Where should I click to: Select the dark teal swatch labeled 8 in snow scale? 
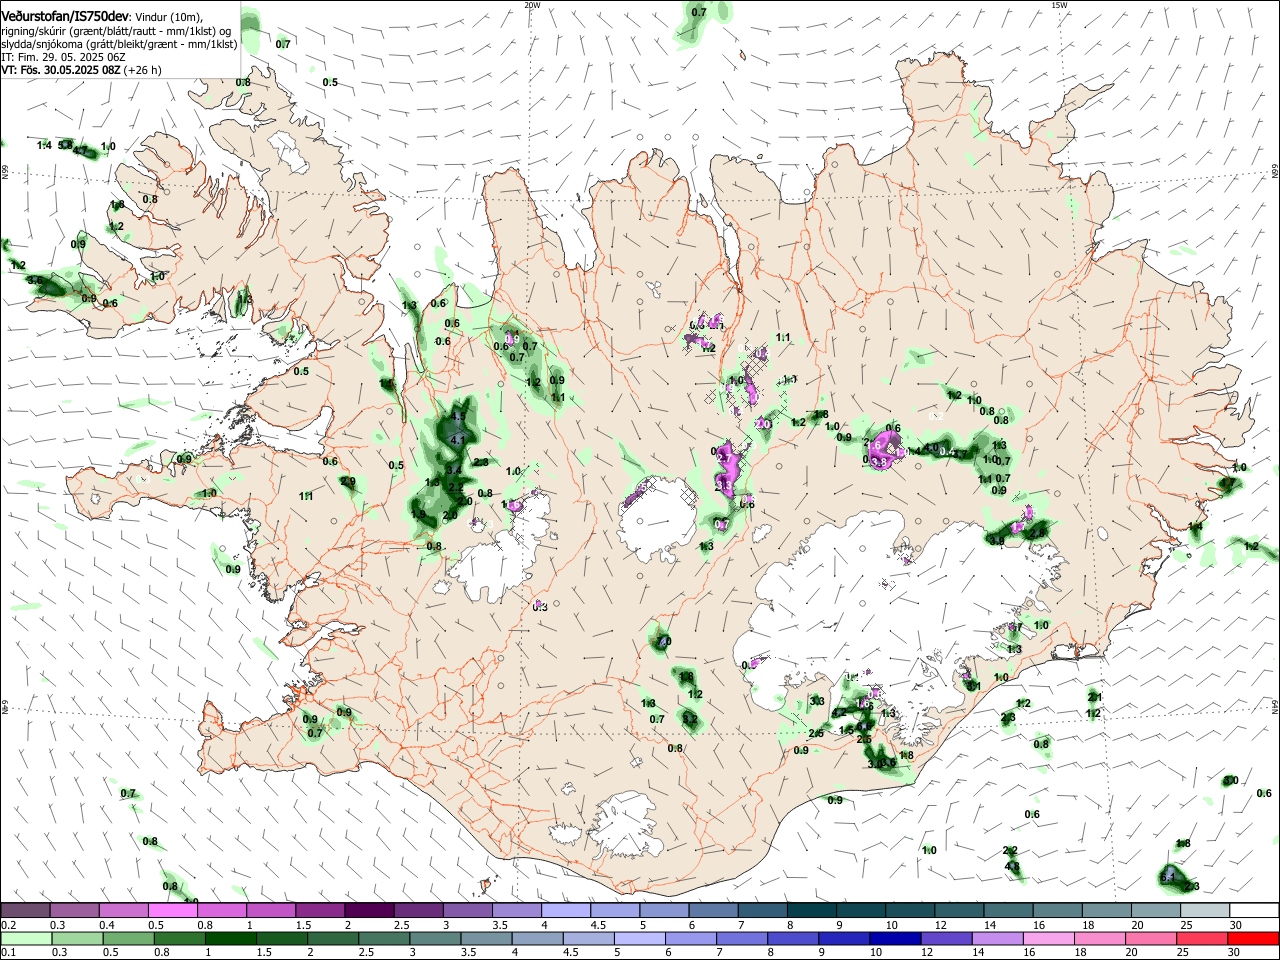click(811, 911)
